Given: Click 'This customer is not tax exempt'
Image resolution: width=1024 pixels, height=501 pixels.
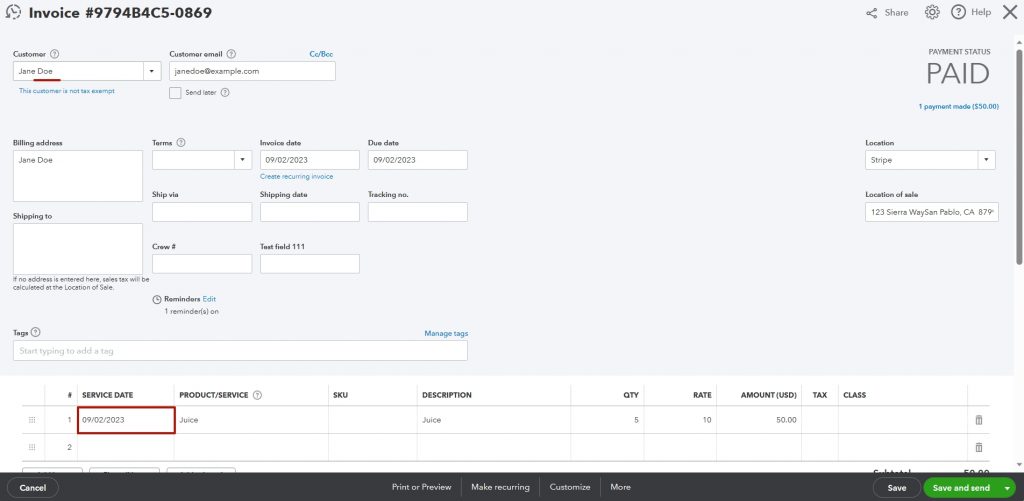Looking at the screenshot, I should tap(67, 91).
